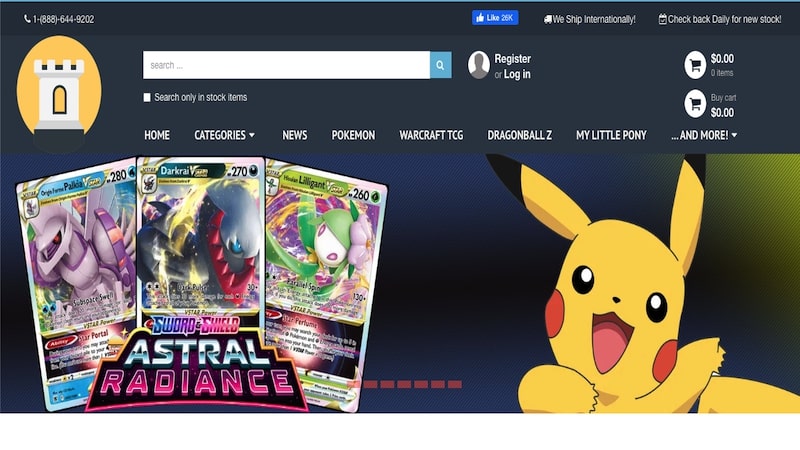The image size is (800, 450).
Task: Expand the ...And More! dropdown menu
Action: 704,135
